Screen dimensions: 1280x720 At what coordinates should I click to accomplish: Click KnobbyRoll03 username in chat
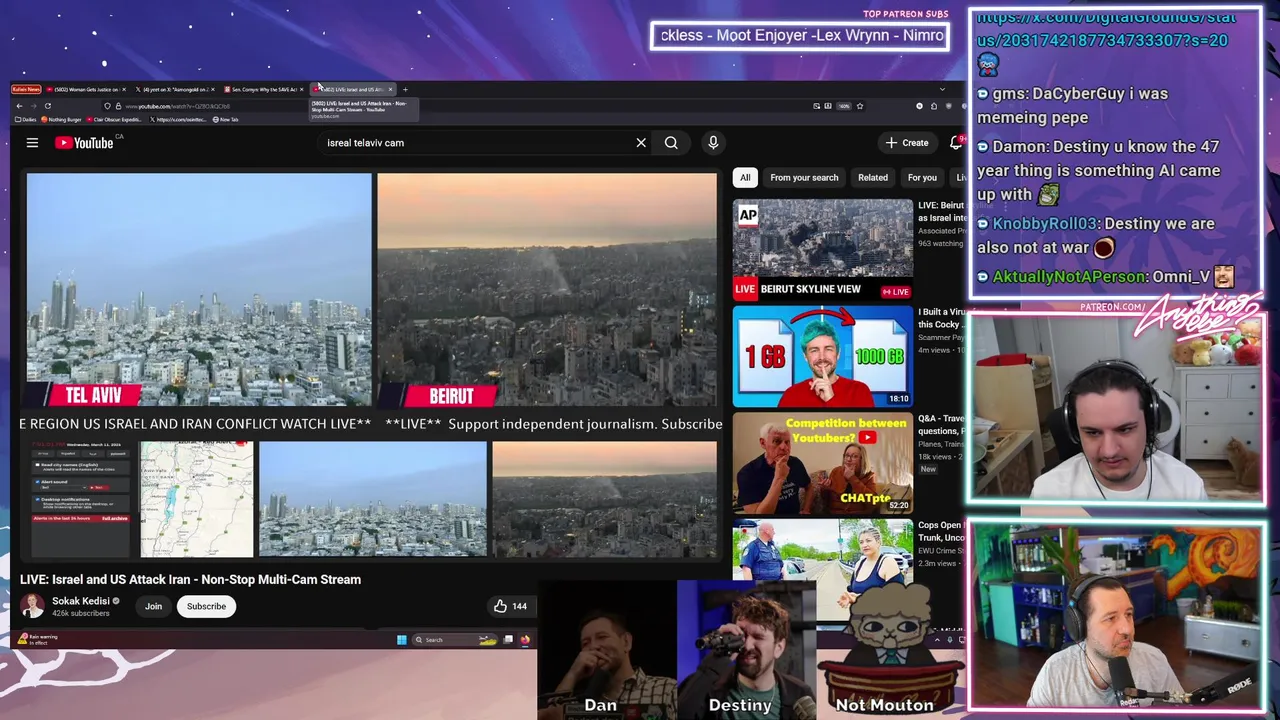[1045, 223]
